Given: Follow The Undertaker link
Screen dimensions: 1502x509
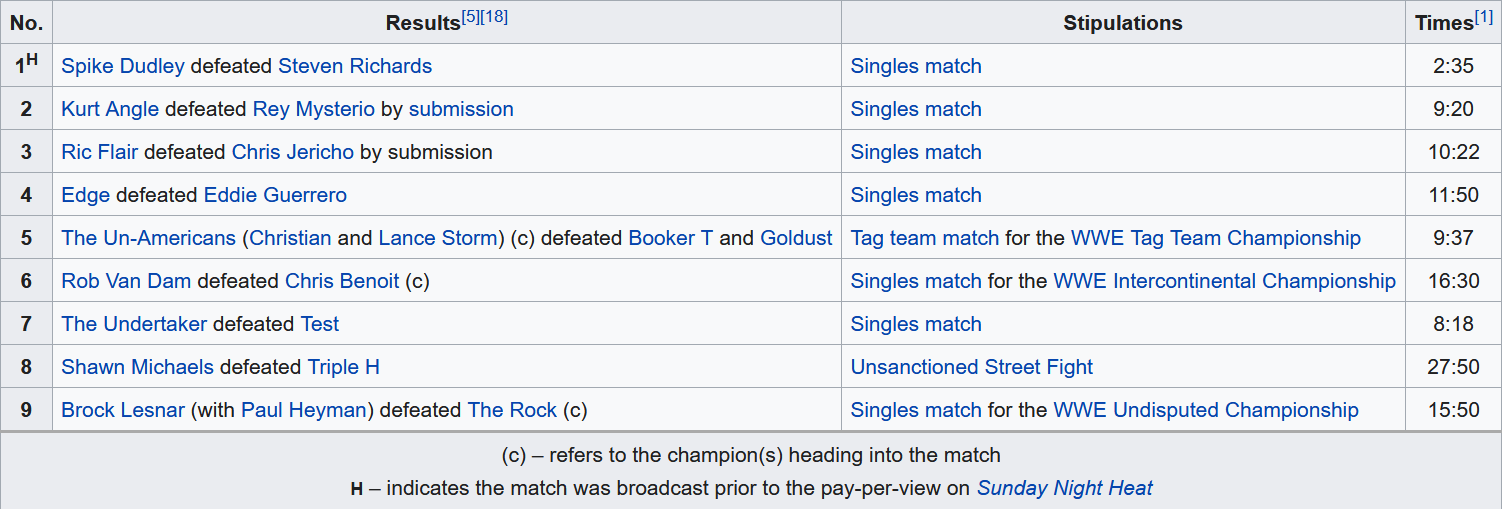Looking at the screenshot, I should [x=134, y=324].
